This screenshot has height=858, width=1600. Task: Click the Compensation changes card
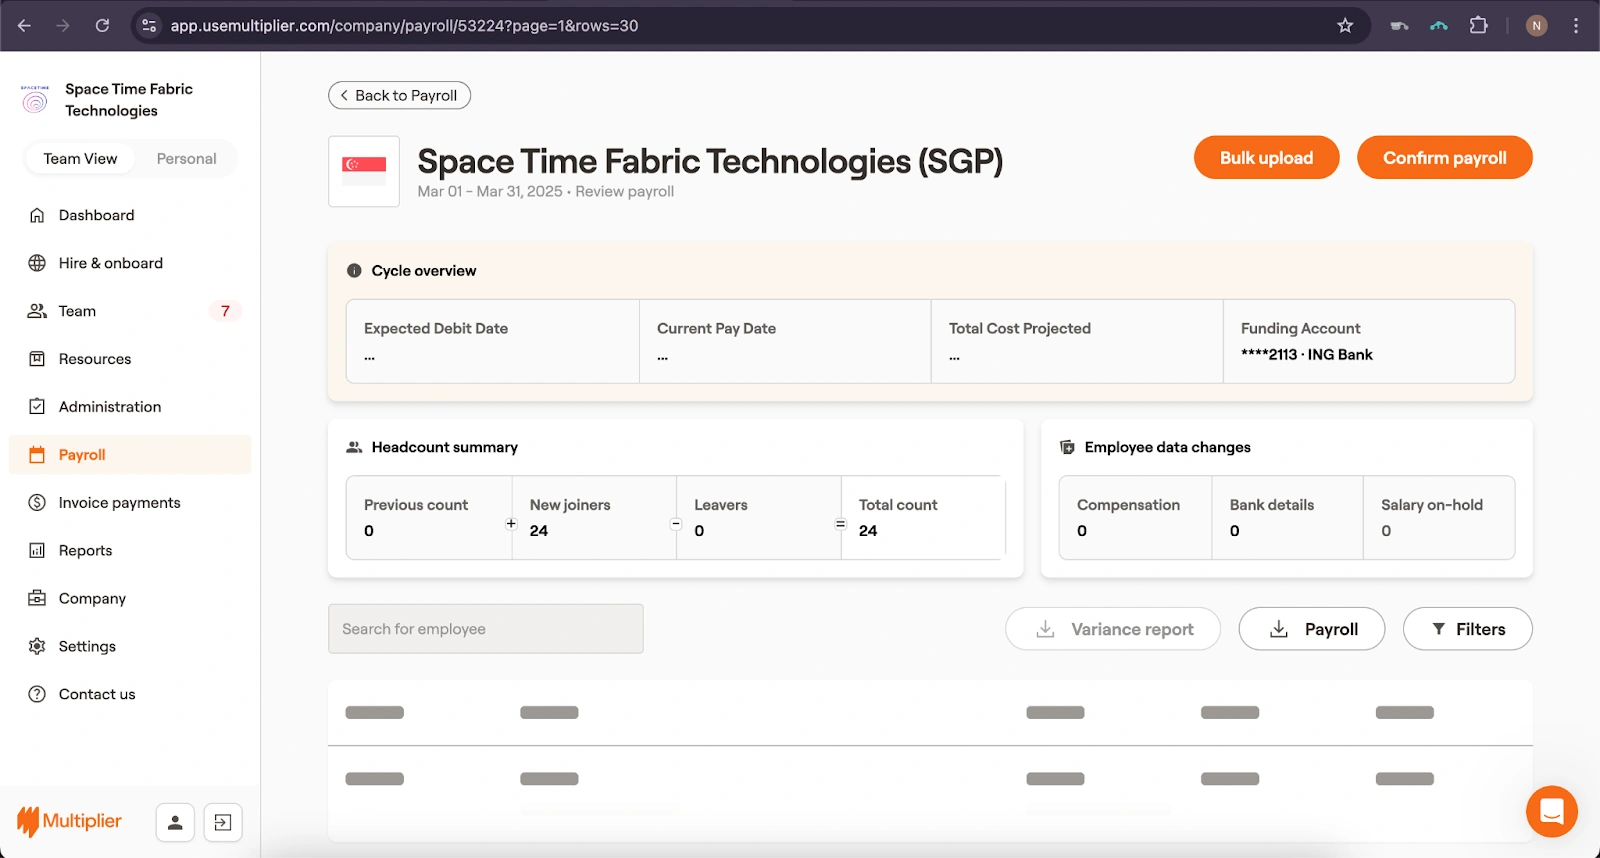tap(1135, 518)
